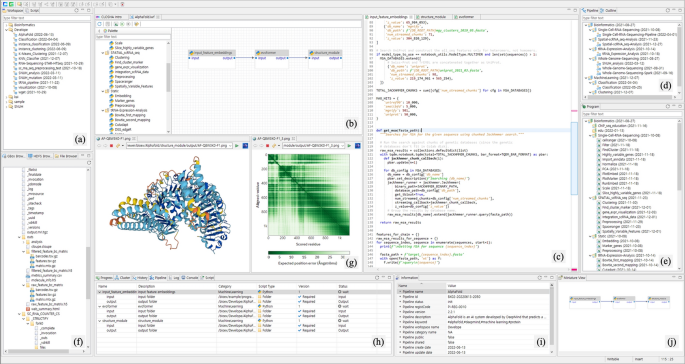
Task: Click Python icon of Spaceranger palette item
Action: 112,82
